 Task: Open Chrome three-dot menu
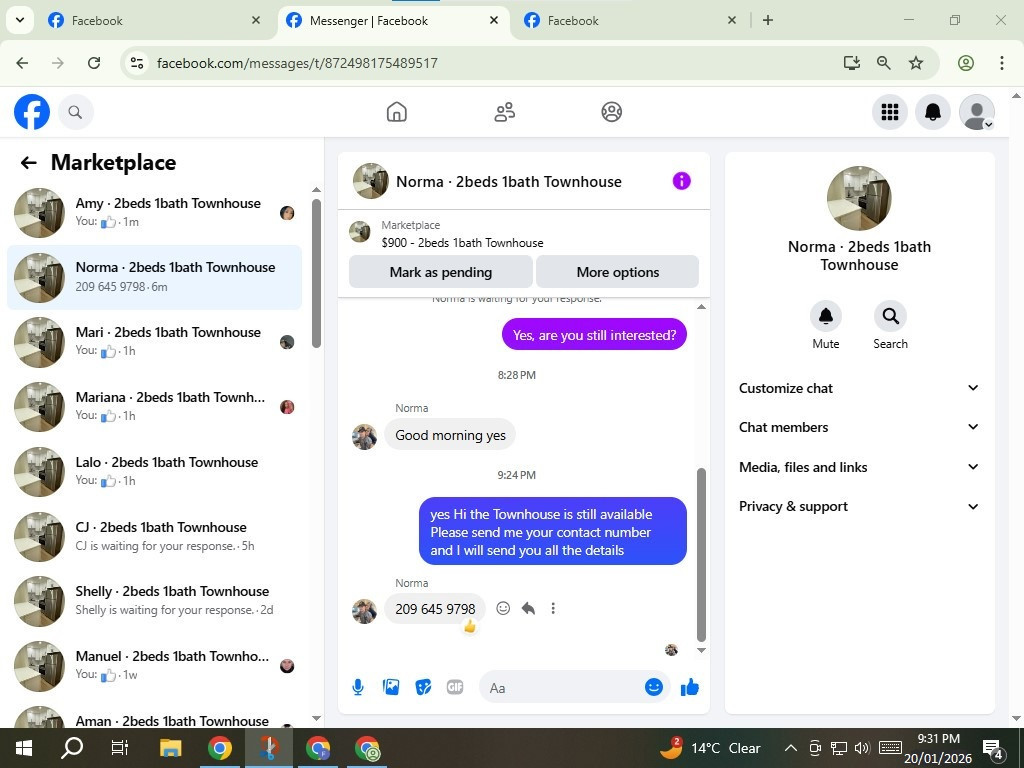point(1002,63)
